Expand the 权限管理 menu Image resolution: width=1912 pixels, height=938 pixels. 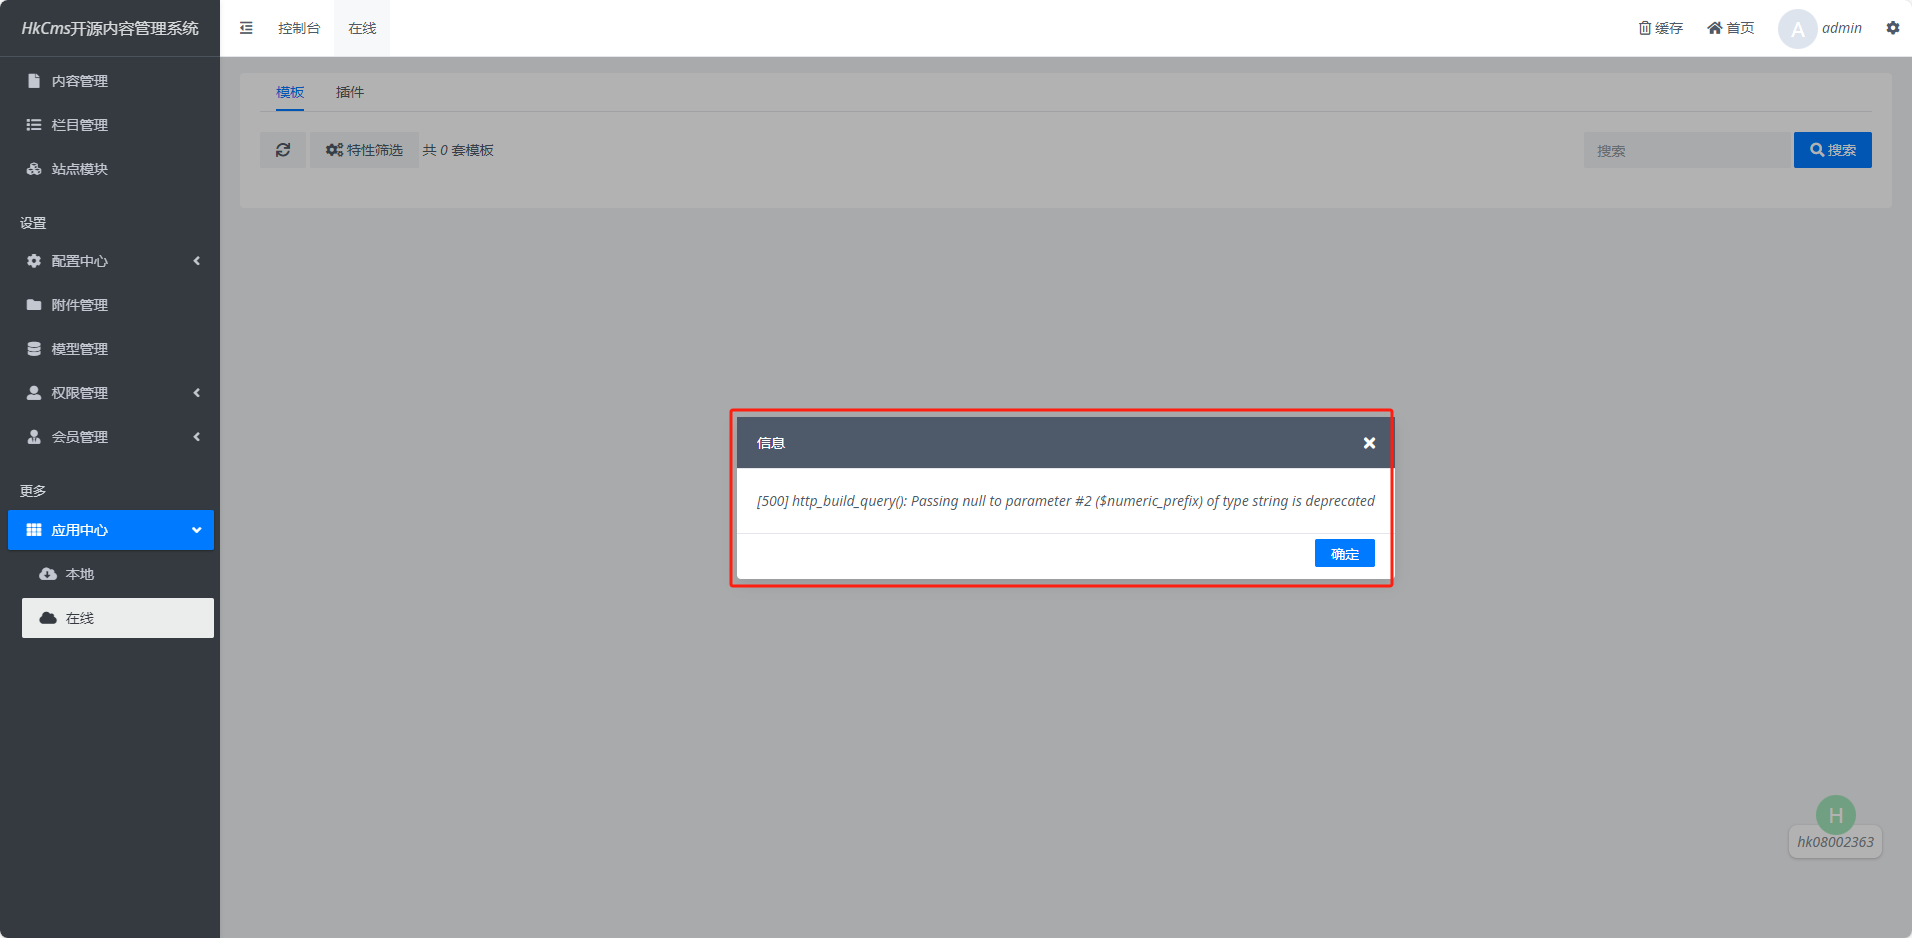(110, 393)
